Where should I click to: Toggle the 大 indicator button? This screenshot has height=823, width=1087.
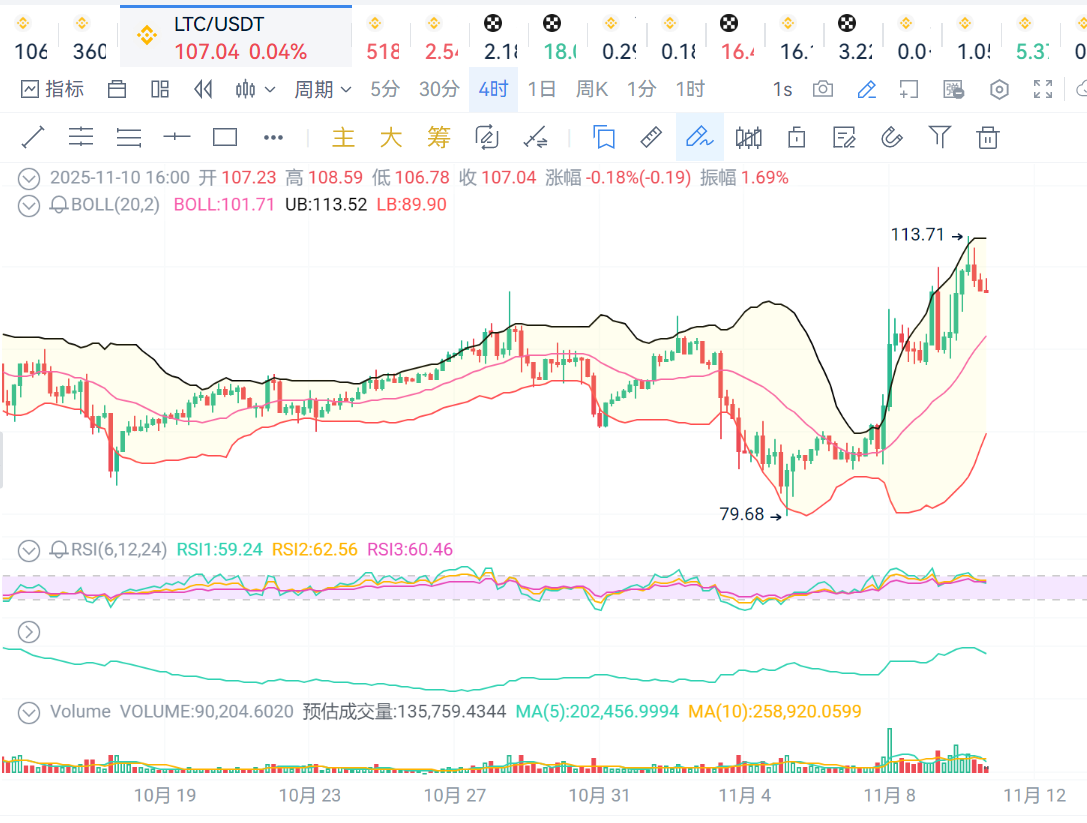click(391, 137)
